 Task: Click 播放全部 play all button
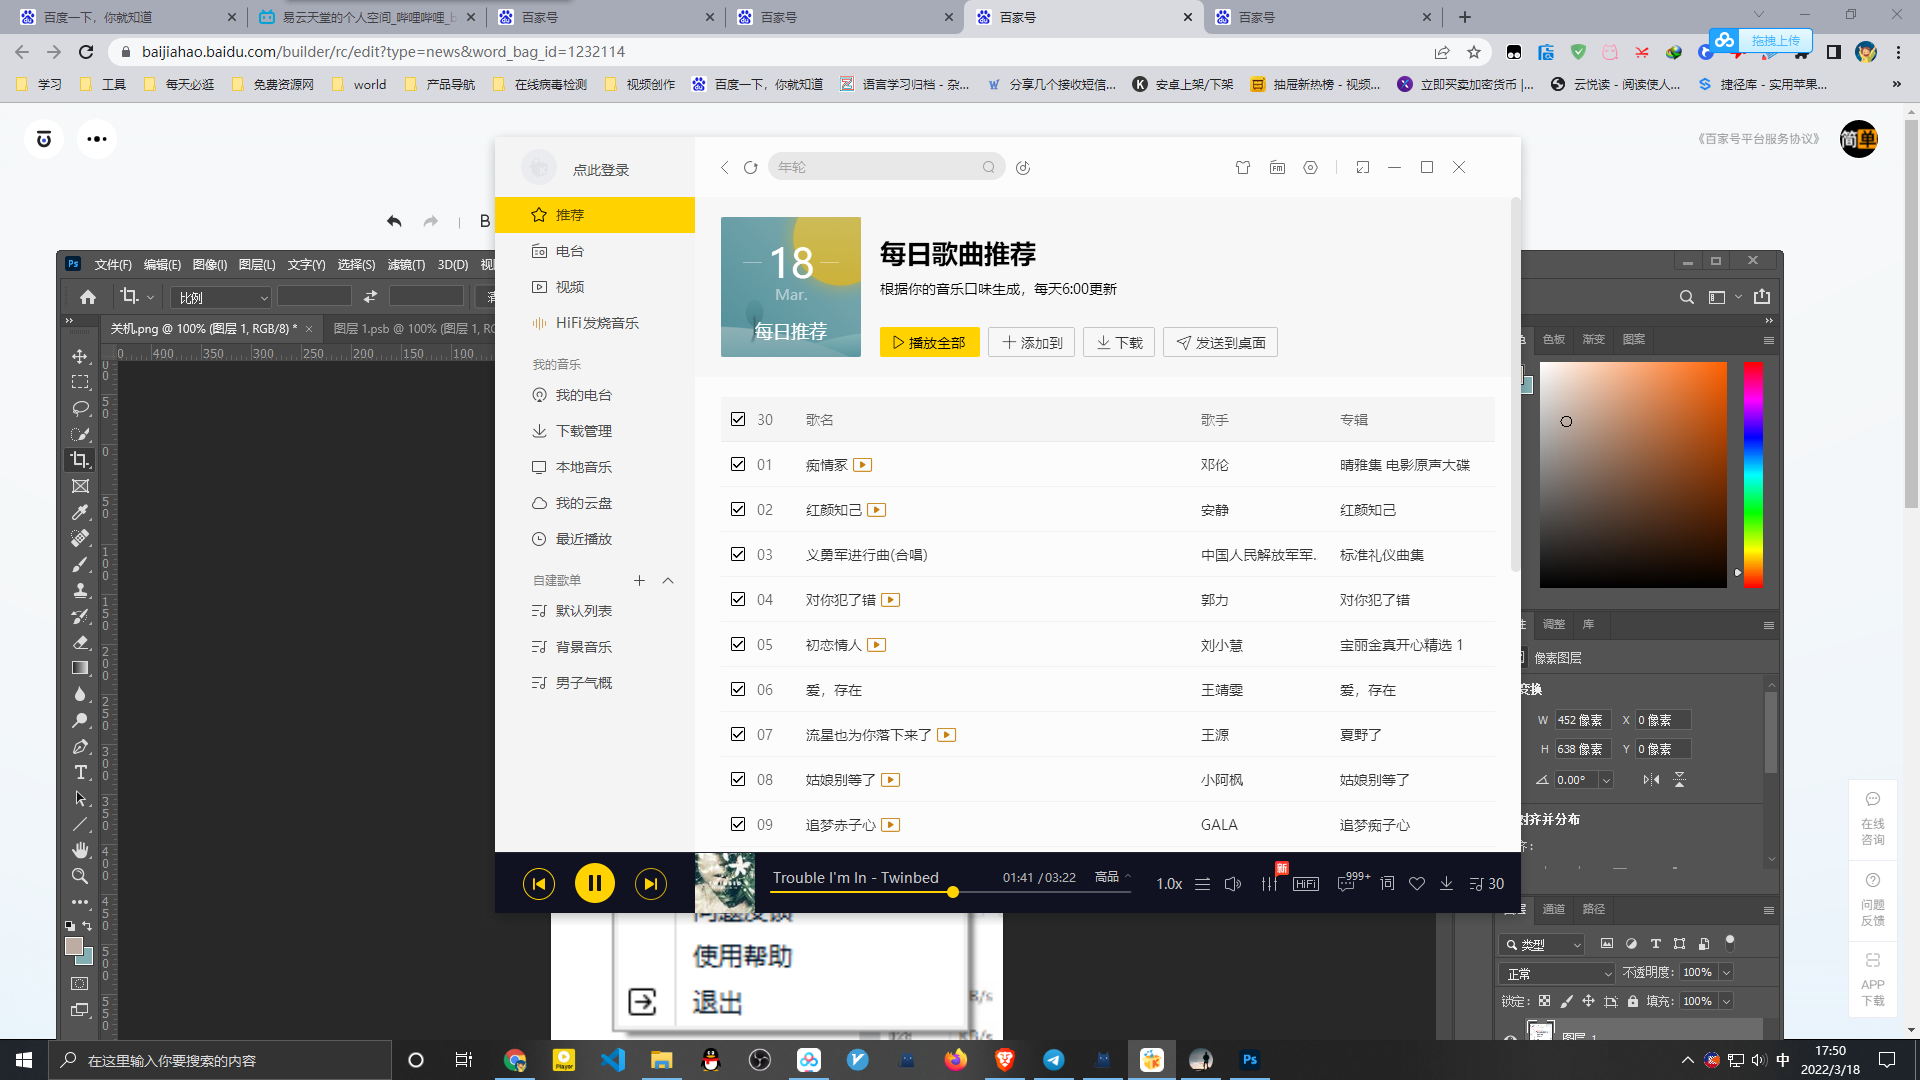pyautogui.click(x=929, y=342)
